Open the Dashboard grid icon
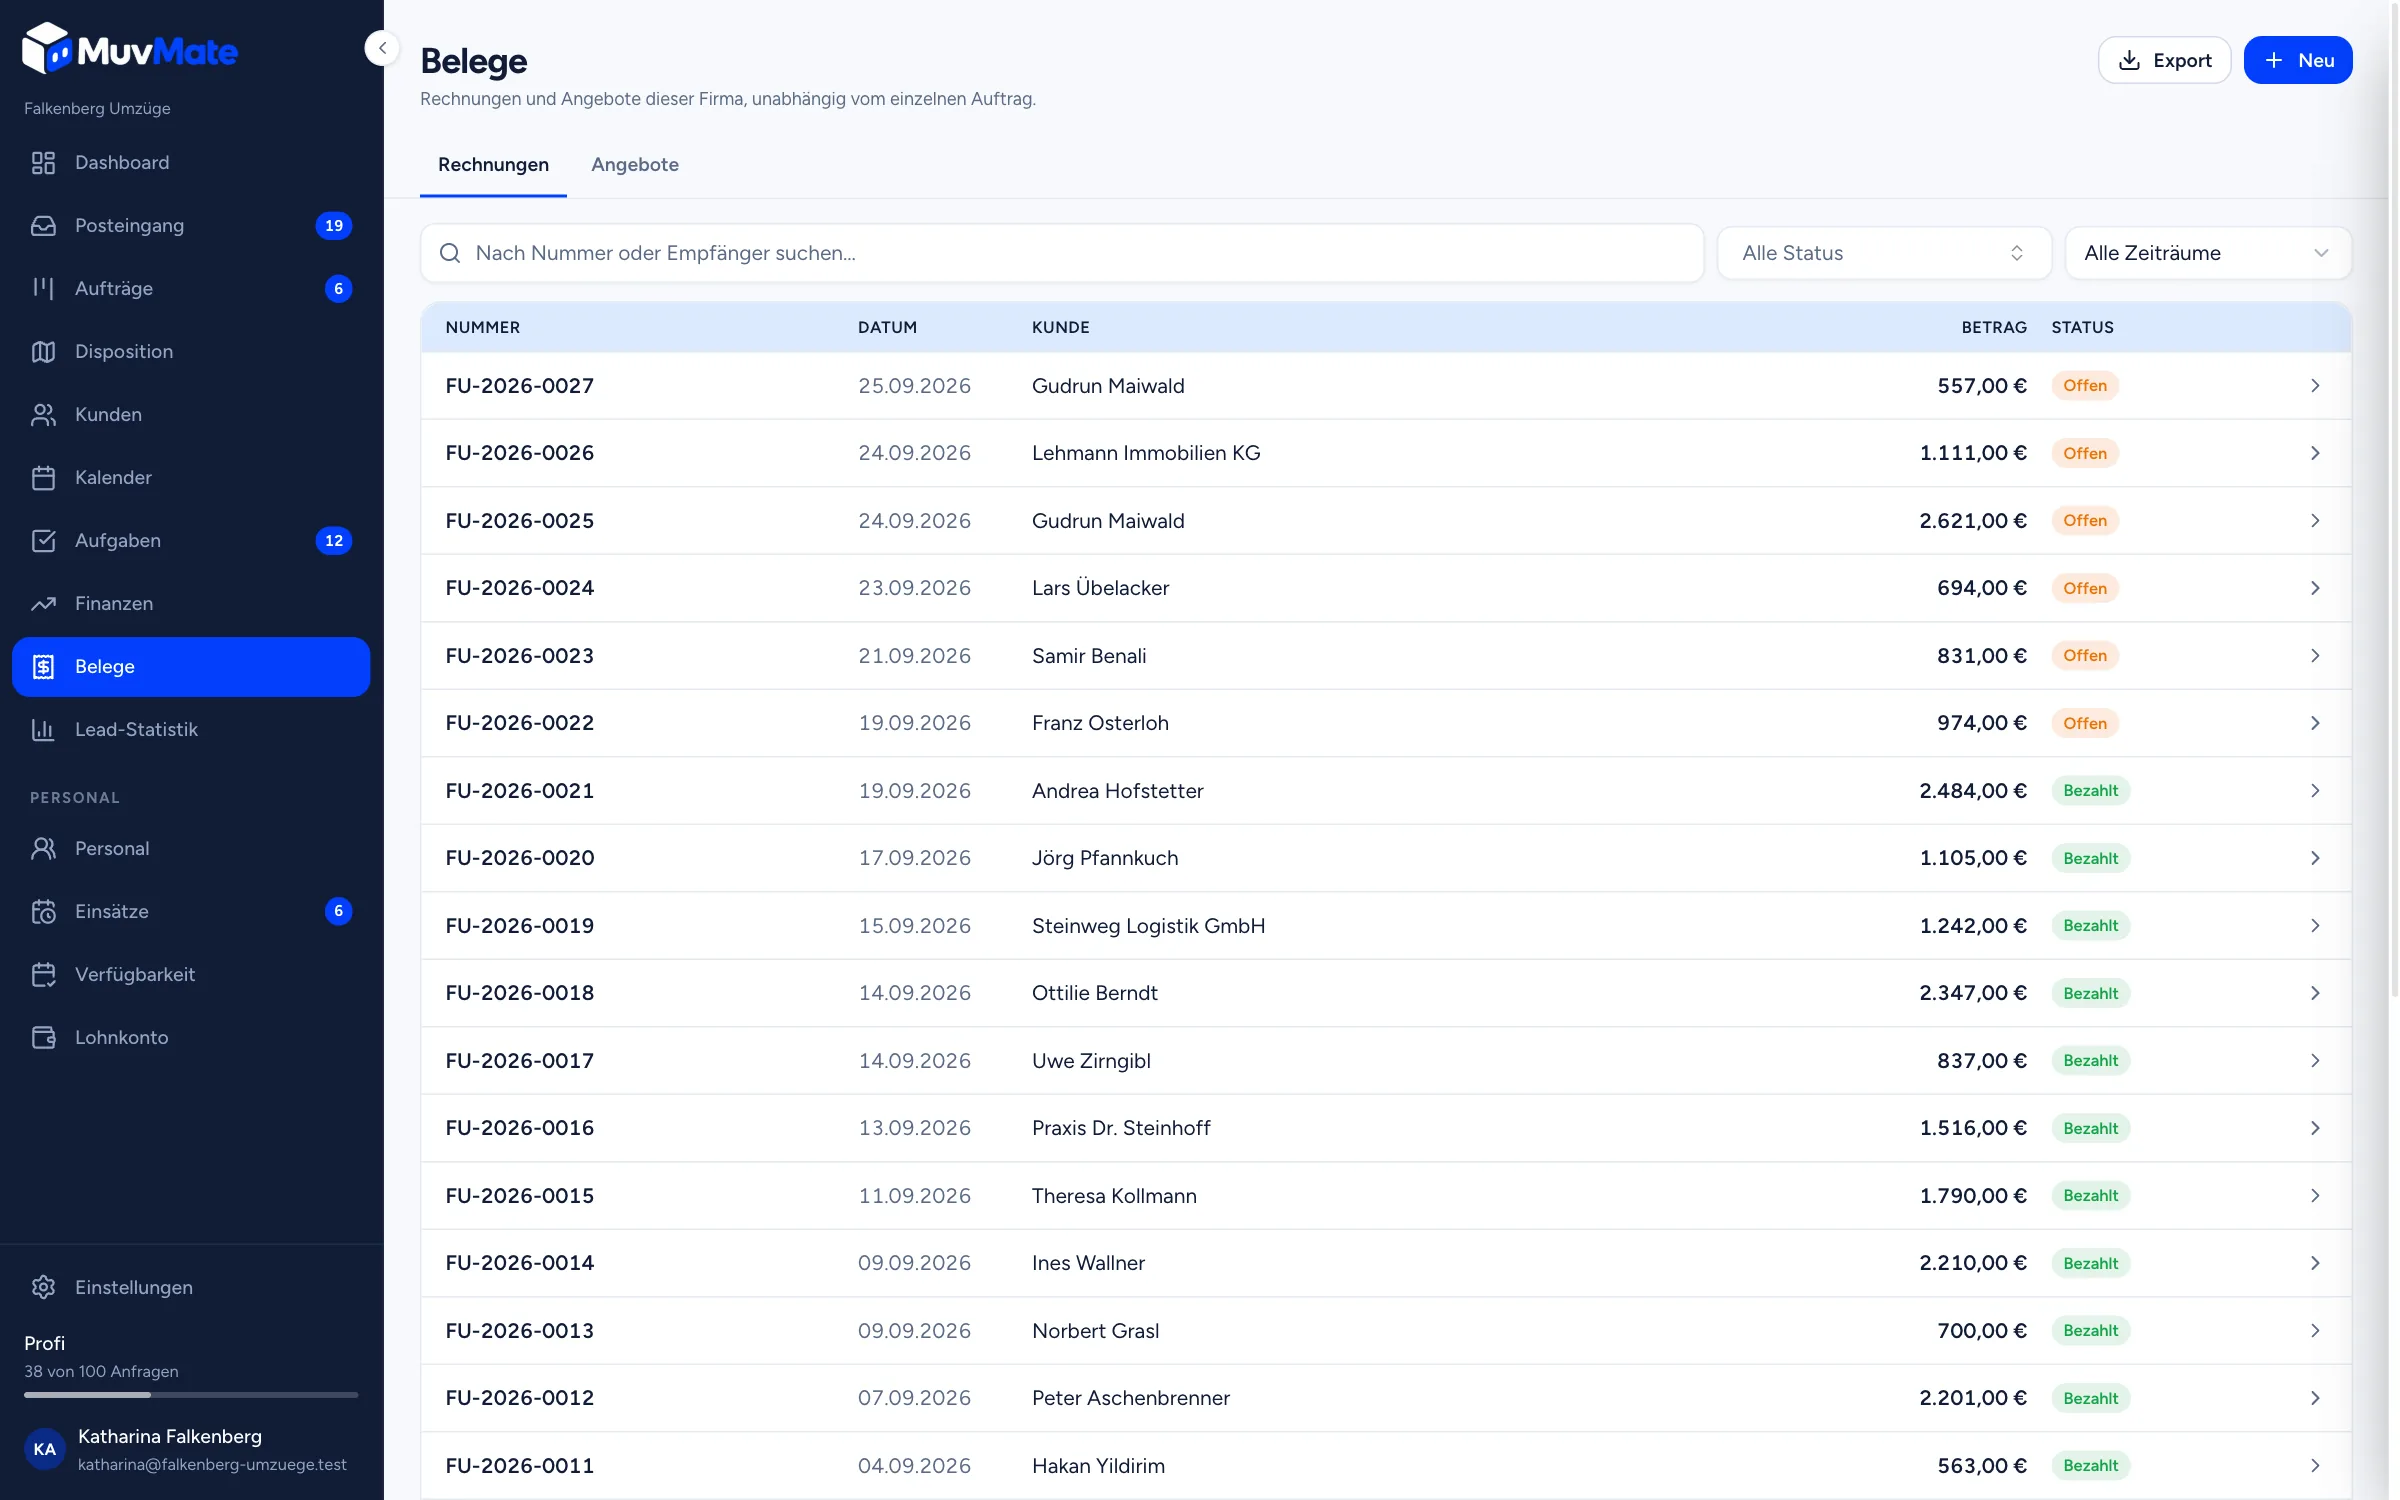2400x1500 pixels. point(43,163)
